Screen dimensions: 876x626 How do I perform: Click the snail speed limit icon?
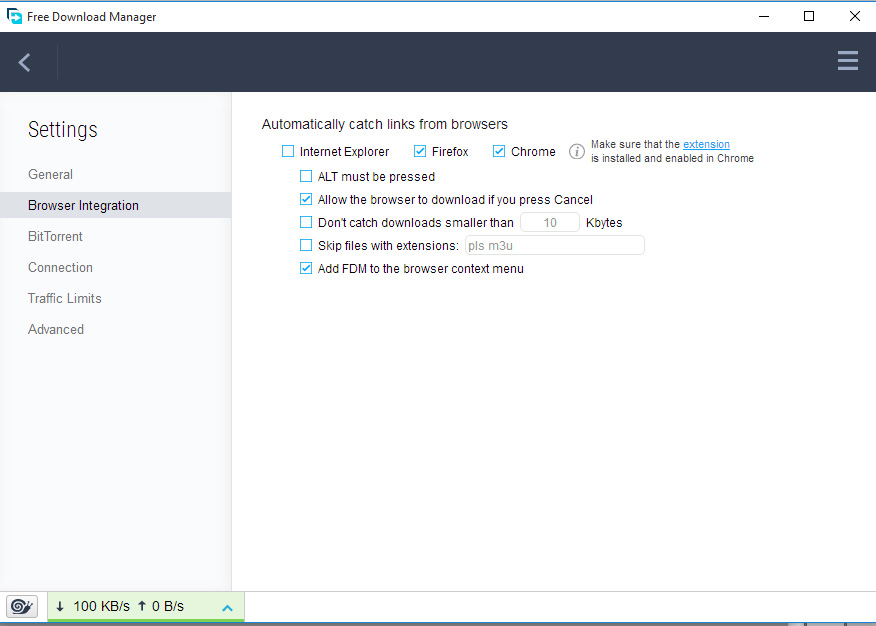(21, 606)
